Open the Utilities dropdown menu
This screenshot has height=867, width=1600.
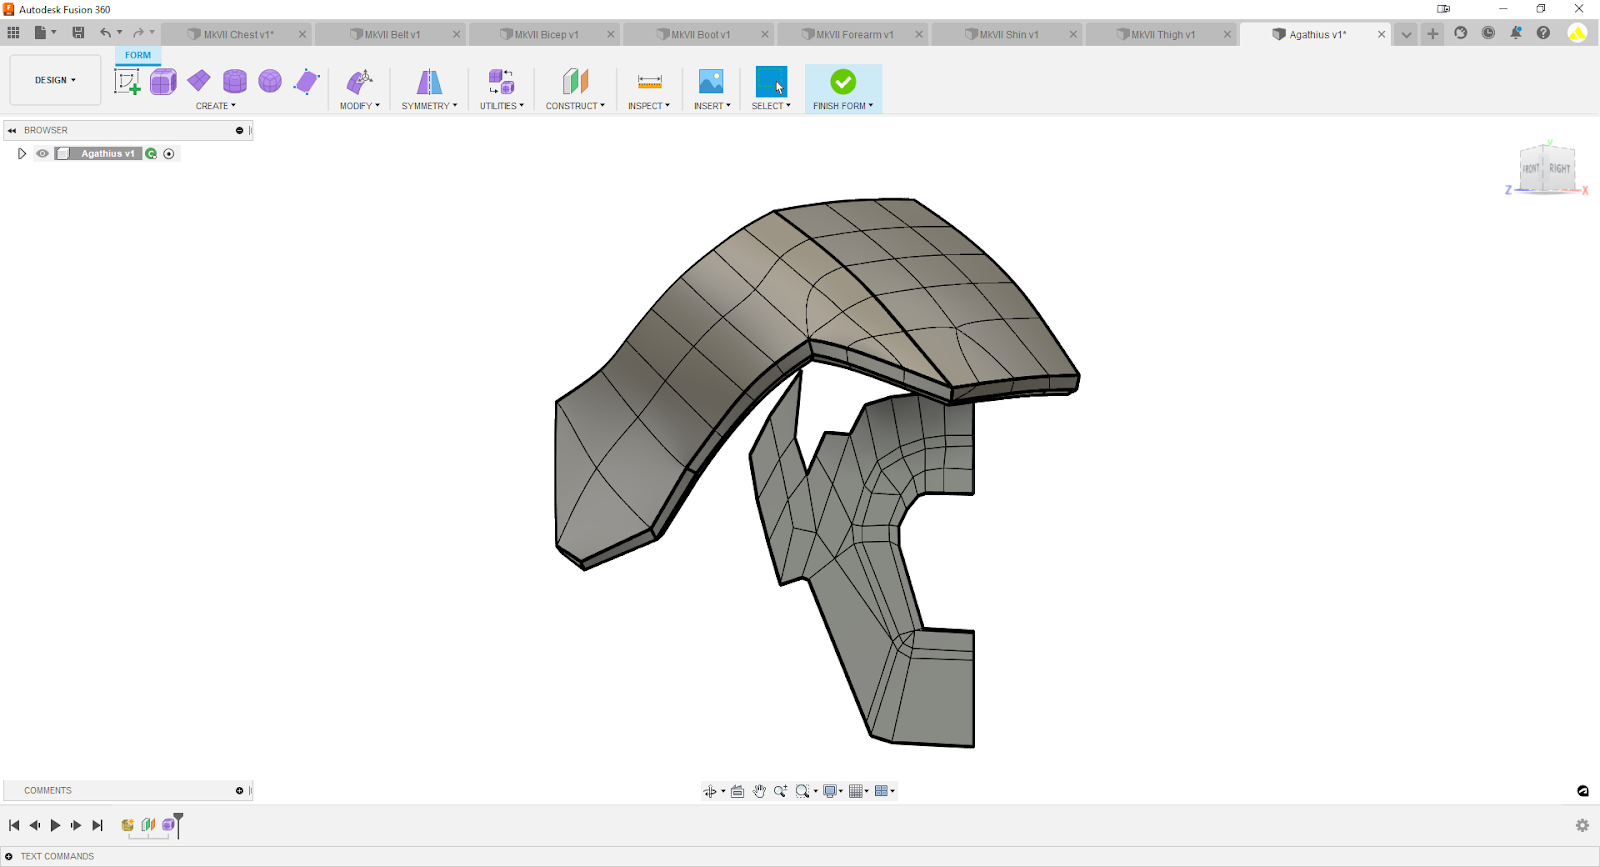click(501, 106)
